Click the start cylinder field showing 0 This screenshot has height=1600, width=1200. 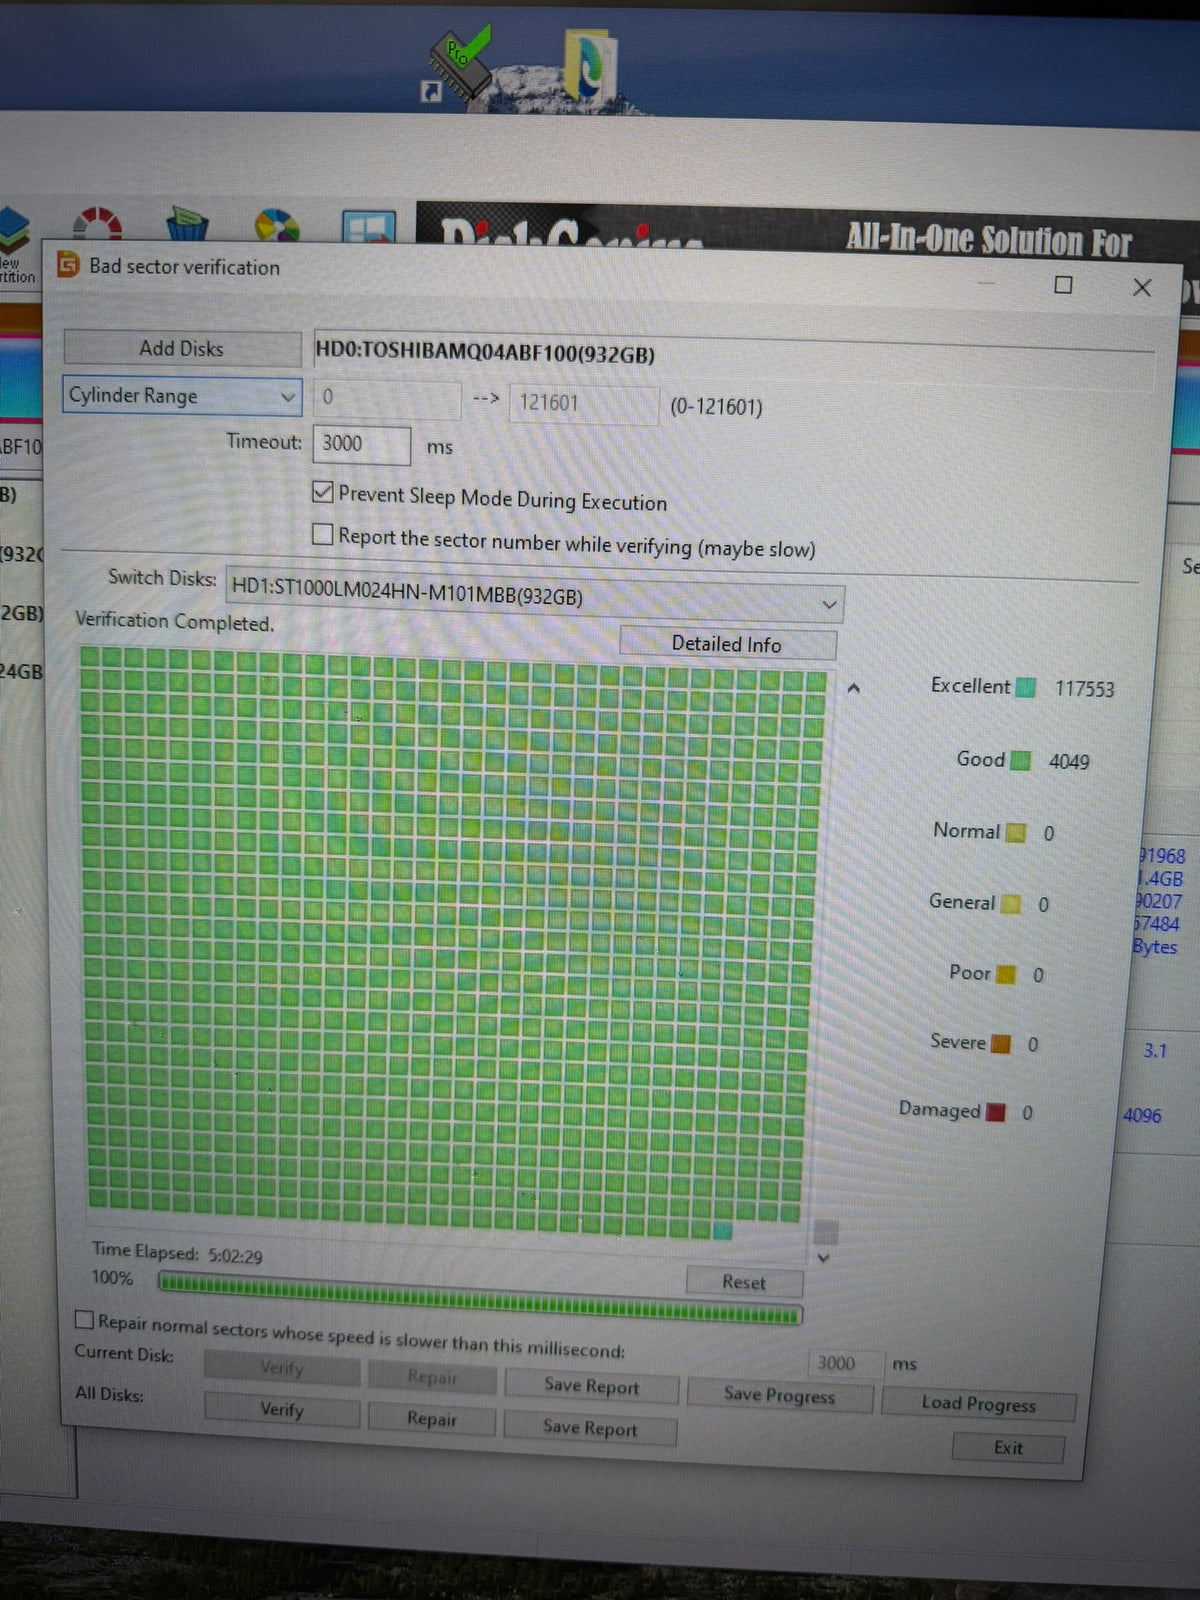(x=387, y=399)
